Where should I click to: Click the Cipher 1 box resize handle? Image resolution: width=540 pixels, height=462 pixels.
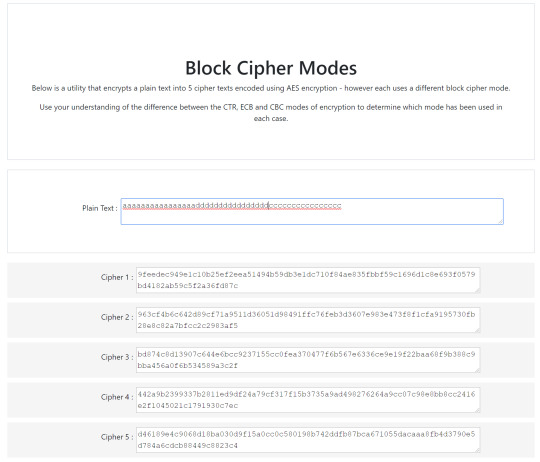click(x=477, y=290)
